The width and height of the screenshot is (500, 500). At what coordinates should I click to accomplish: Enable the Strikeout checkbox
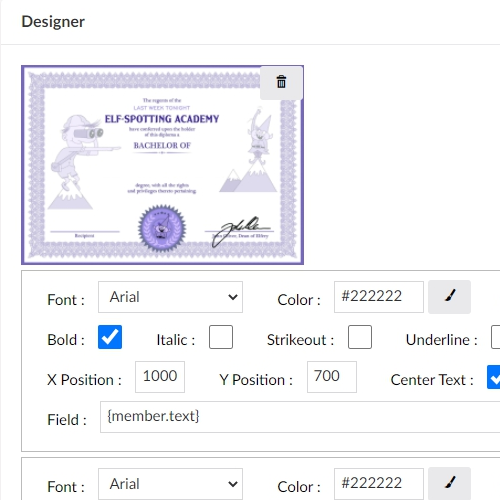[x=360, y=337]
